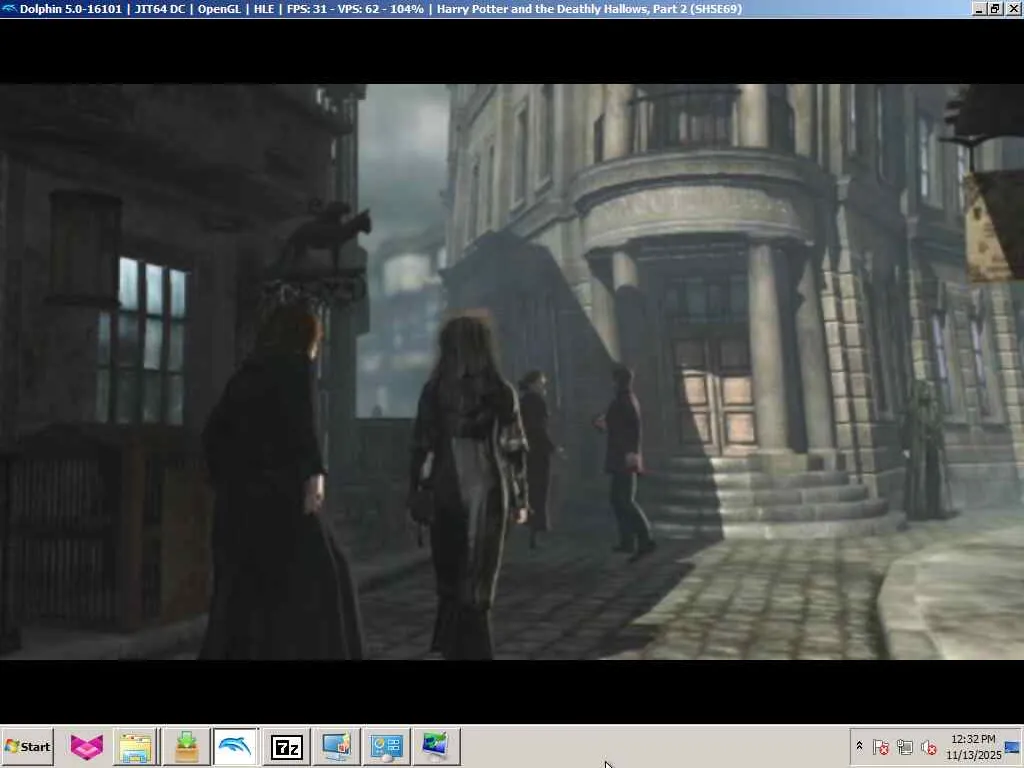The height and width of the screenshot is (768, 1024).
Task: Click the Show Desktop button at taskbar end
Action: [x=1013, y=746]
